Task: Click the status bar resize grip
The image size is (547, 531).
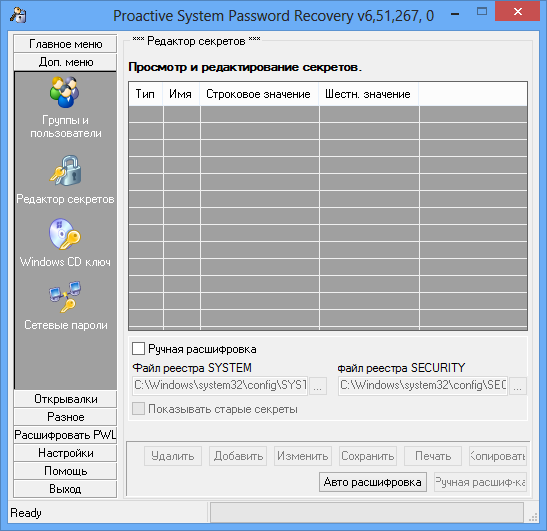Action: tap(533, 517)
